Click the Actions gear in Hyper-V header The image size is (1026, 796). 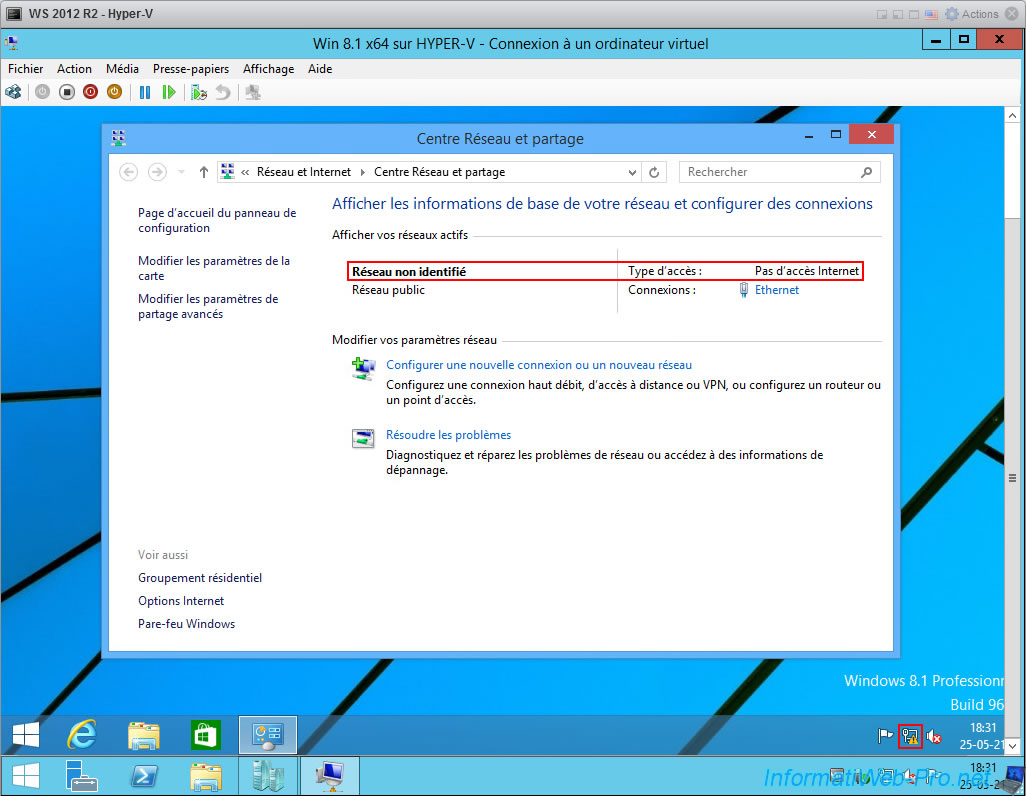click(951, 14)
